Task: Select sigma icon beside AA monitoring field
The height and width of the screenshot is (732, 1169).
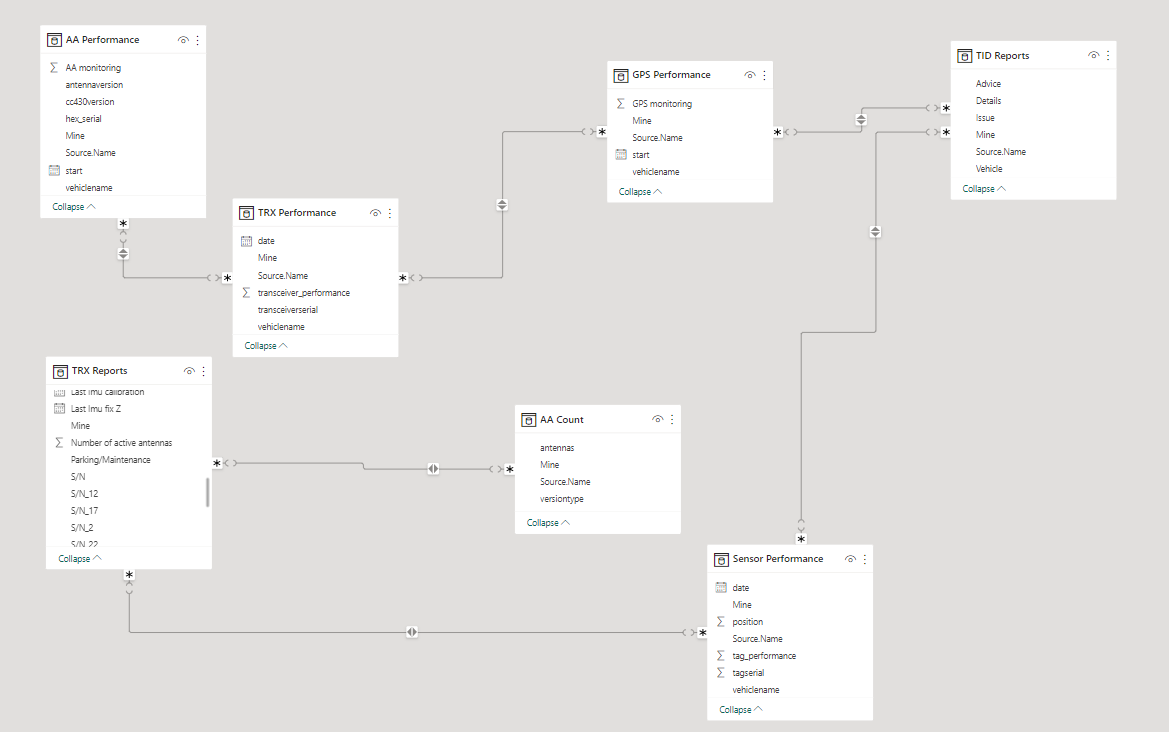Action: click(54, 68)
